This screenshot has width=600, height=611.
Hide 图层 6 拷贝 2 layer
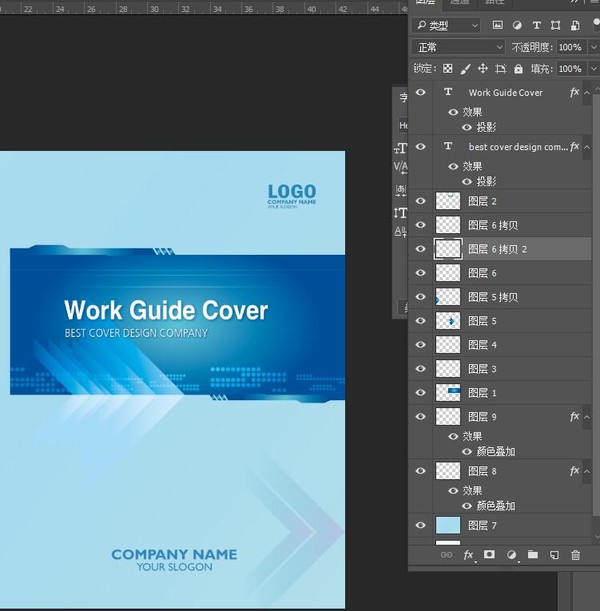[421, 249]
